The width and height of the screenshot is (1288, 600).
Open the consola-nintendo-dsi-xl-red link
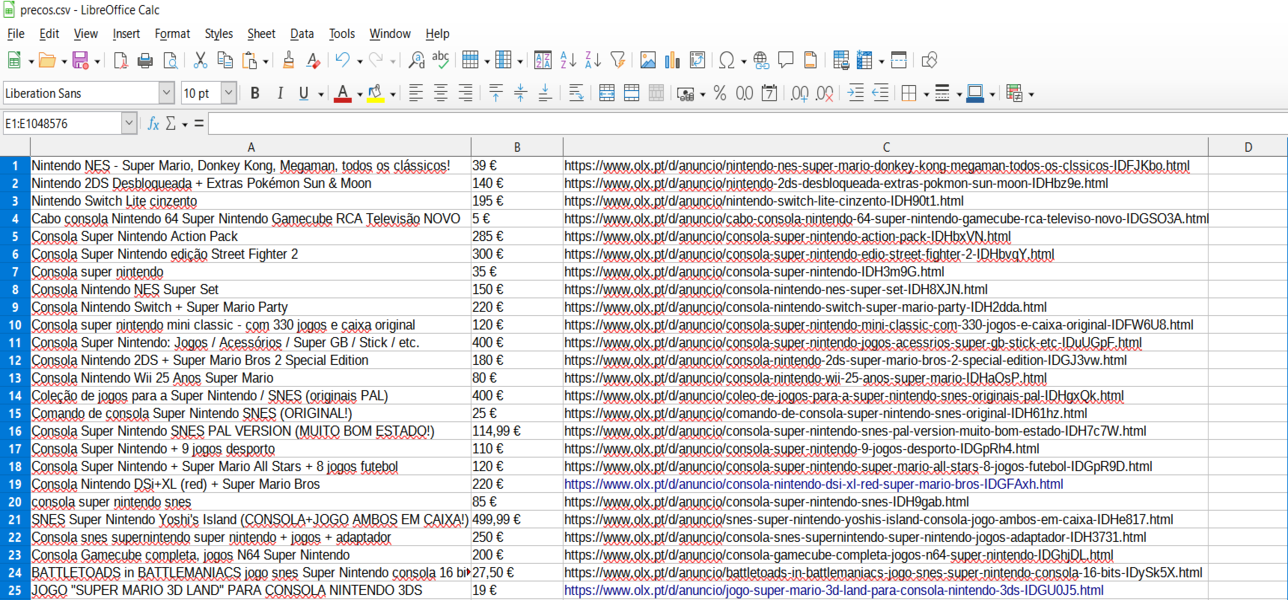pos(814,484)
